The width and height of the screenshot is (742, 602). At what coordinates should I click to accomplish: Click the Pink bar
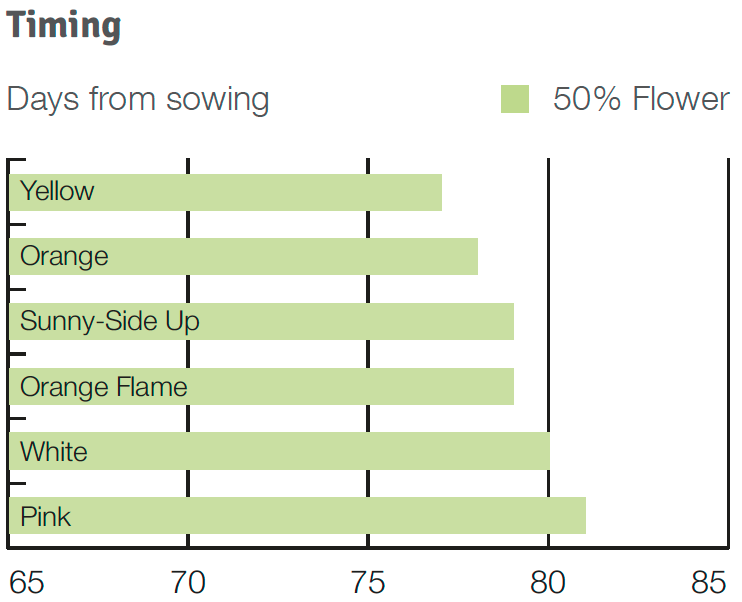[x=298, y=515]
